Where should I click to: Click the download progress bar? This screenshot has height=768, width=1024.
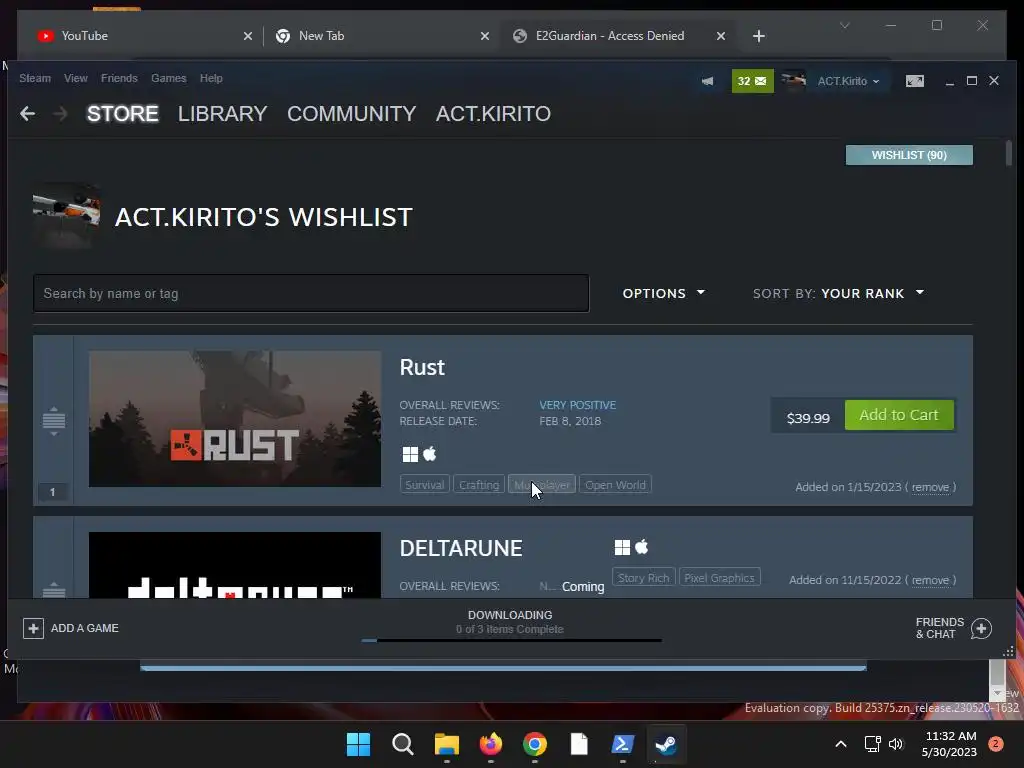pyautogui.click(x=511, y=641)
